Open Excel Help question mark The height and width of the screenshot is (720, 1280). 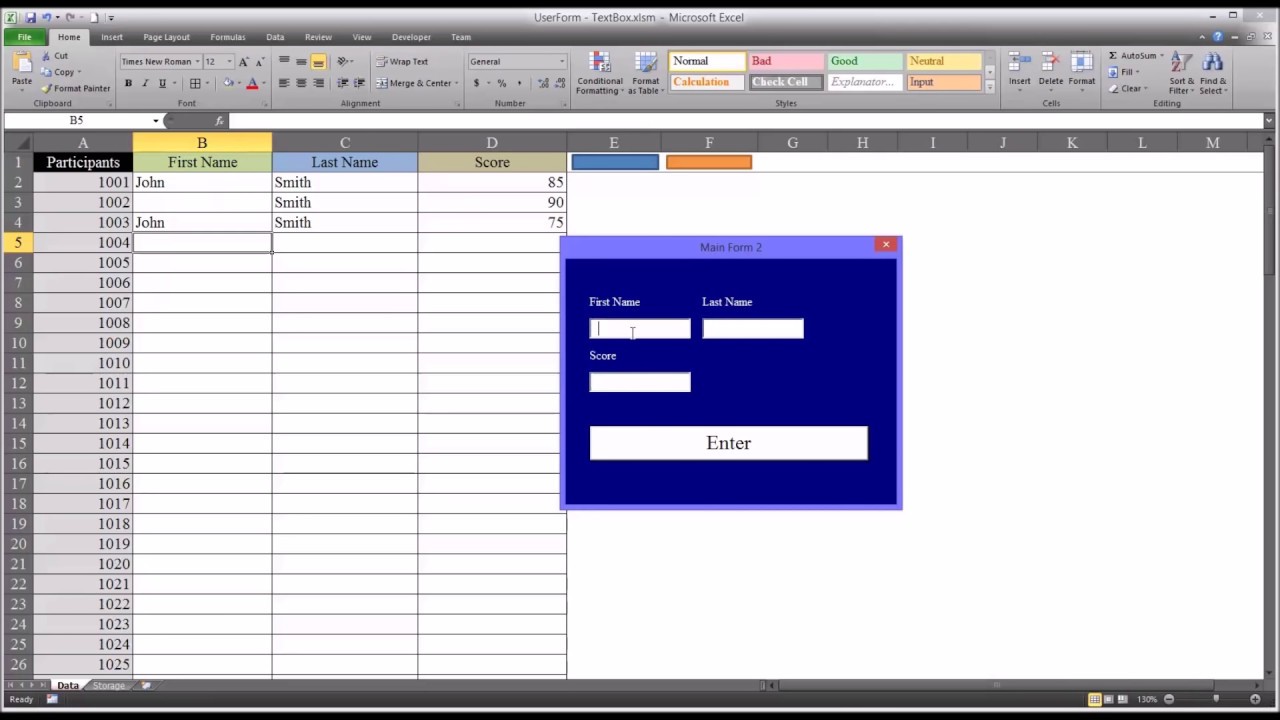[x=1218, y=37]
